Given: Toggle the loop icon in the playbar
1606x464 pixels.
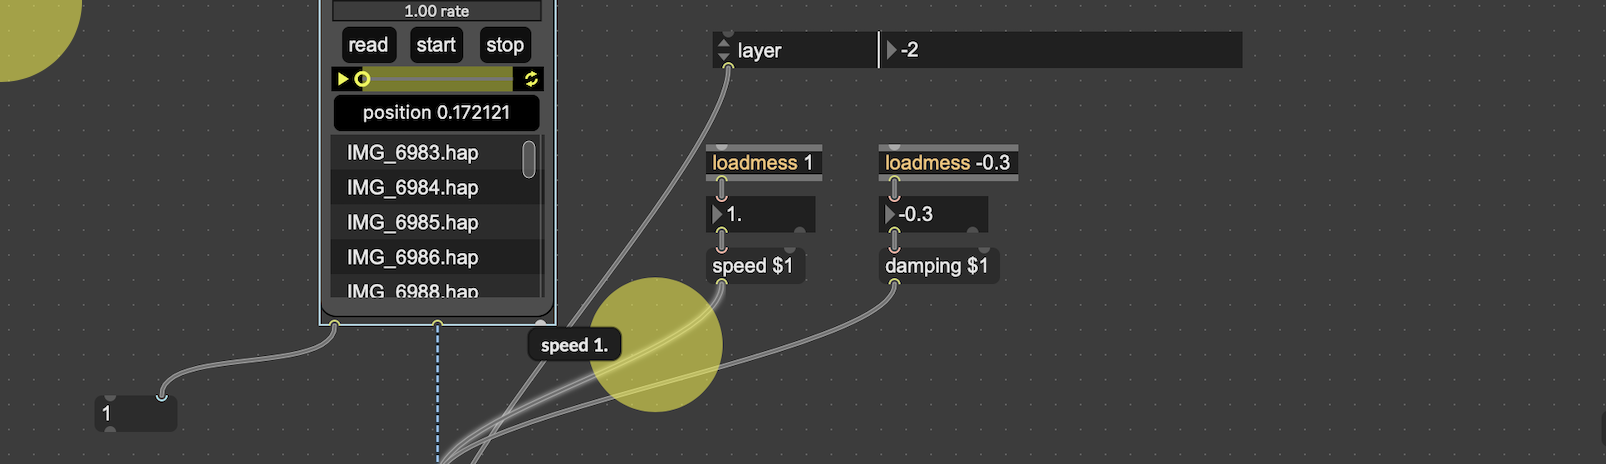Looking at the screenshot, I should (x=531, y=79).
